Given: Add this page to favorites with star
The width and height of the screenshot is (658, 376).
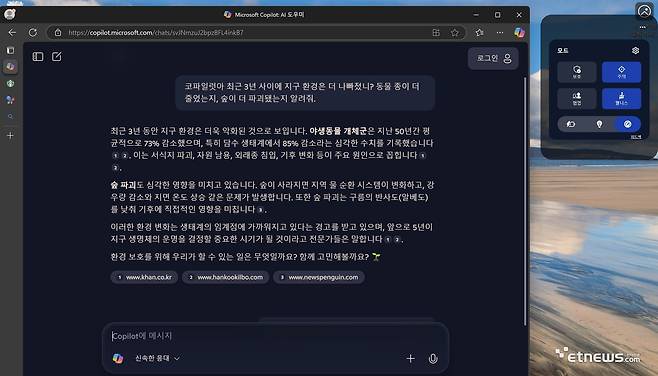Looking at the screenshot, I should [454, 32].
